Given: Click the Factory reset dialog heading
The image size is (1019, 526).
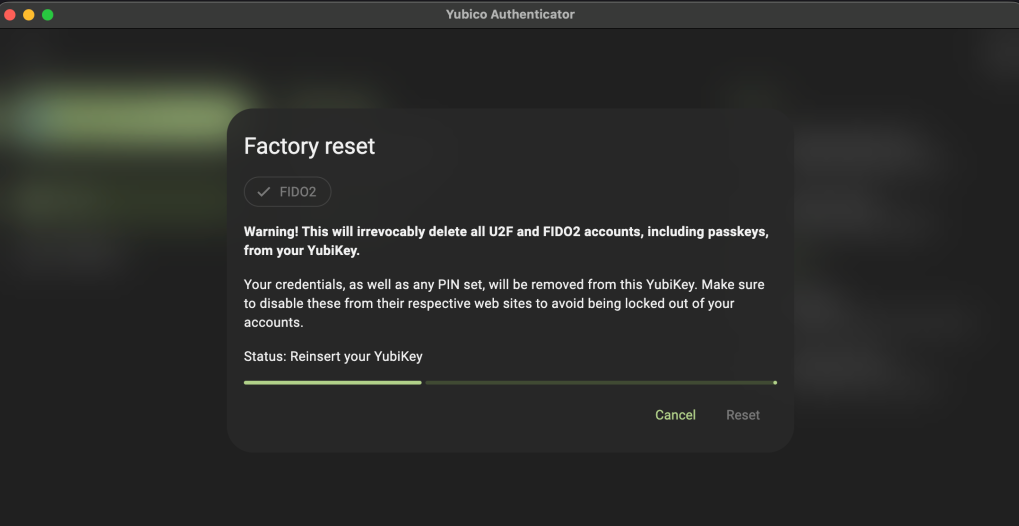Looking at the screenshot, I should (x=309, y=146).
